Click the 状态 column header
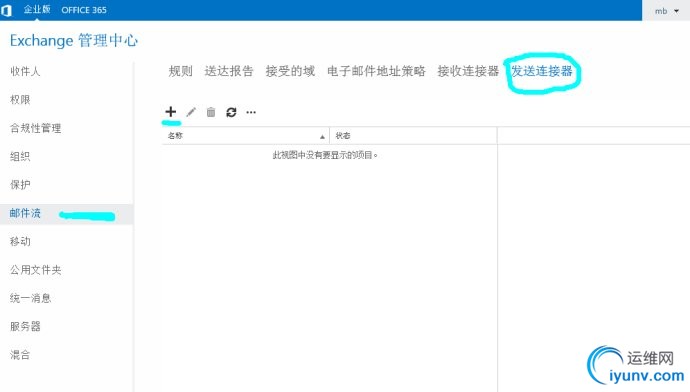 click(413, 136)
